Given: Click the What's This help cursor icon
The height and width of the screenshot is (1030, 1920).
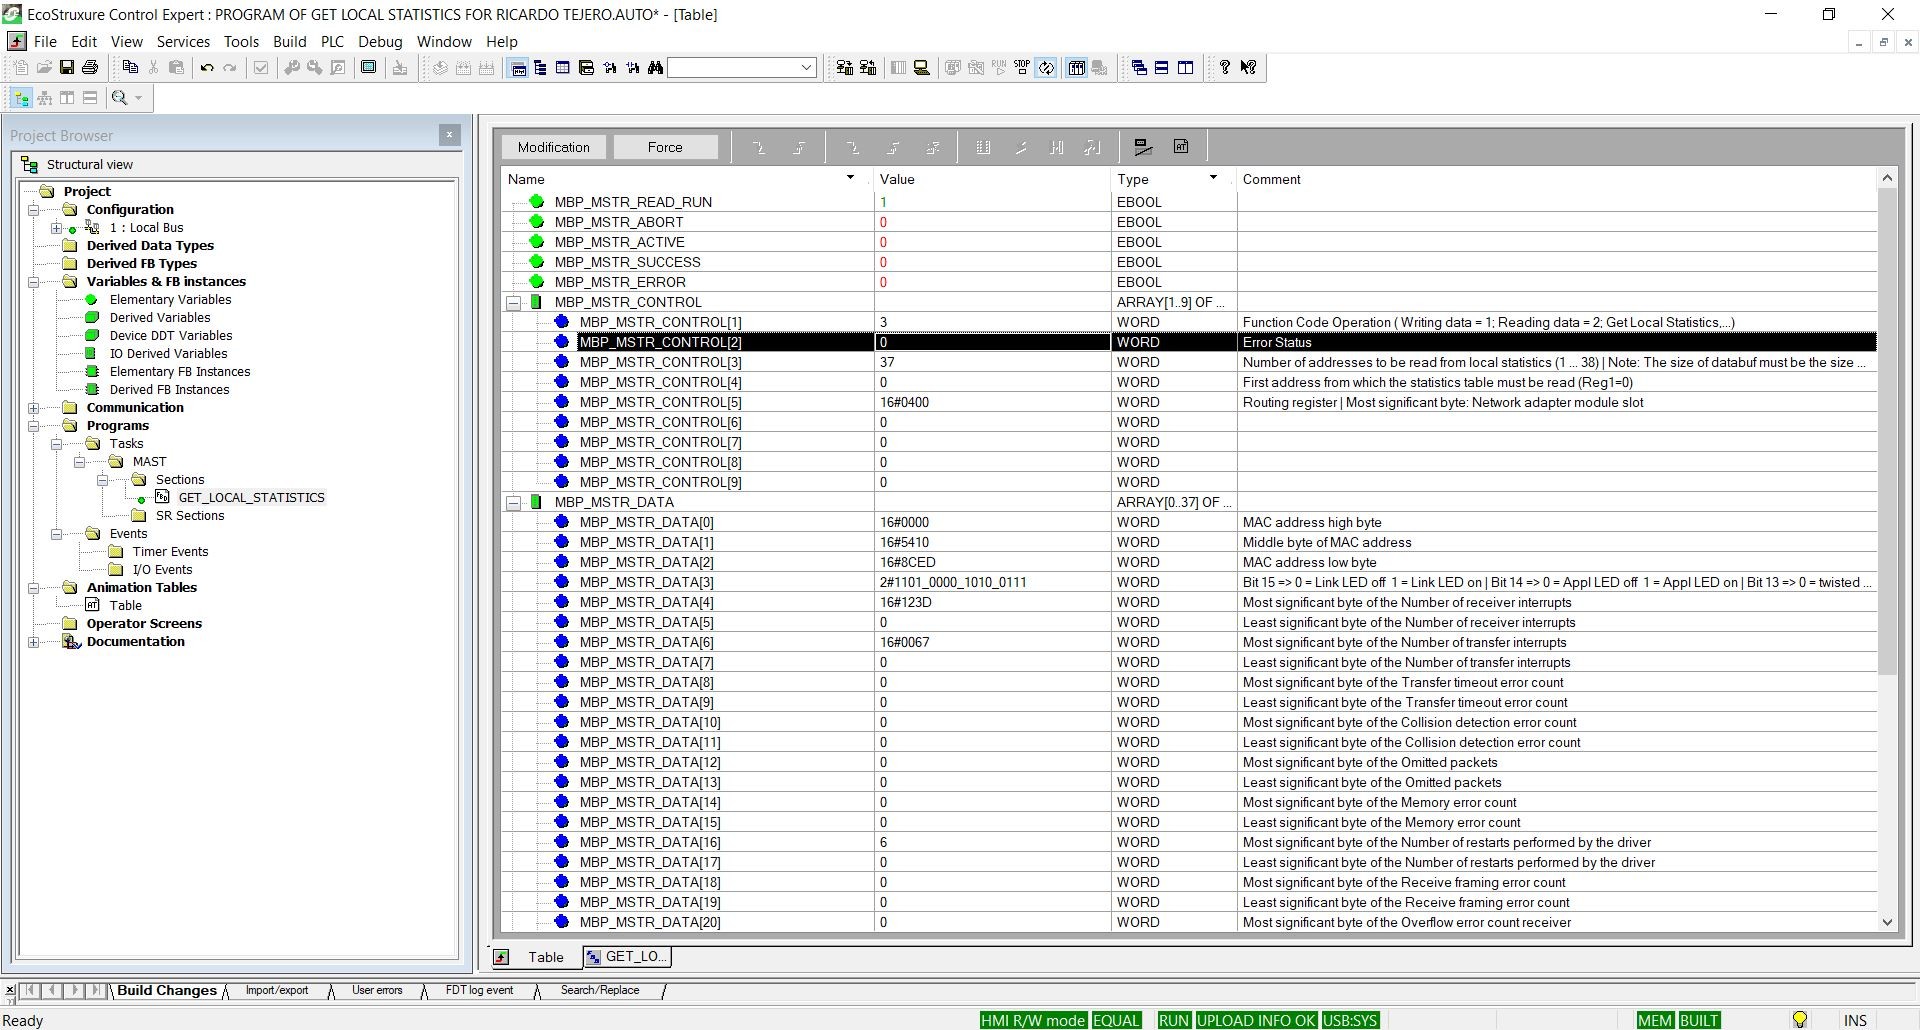Looking at the screenshot, I should pos(1249,67).
